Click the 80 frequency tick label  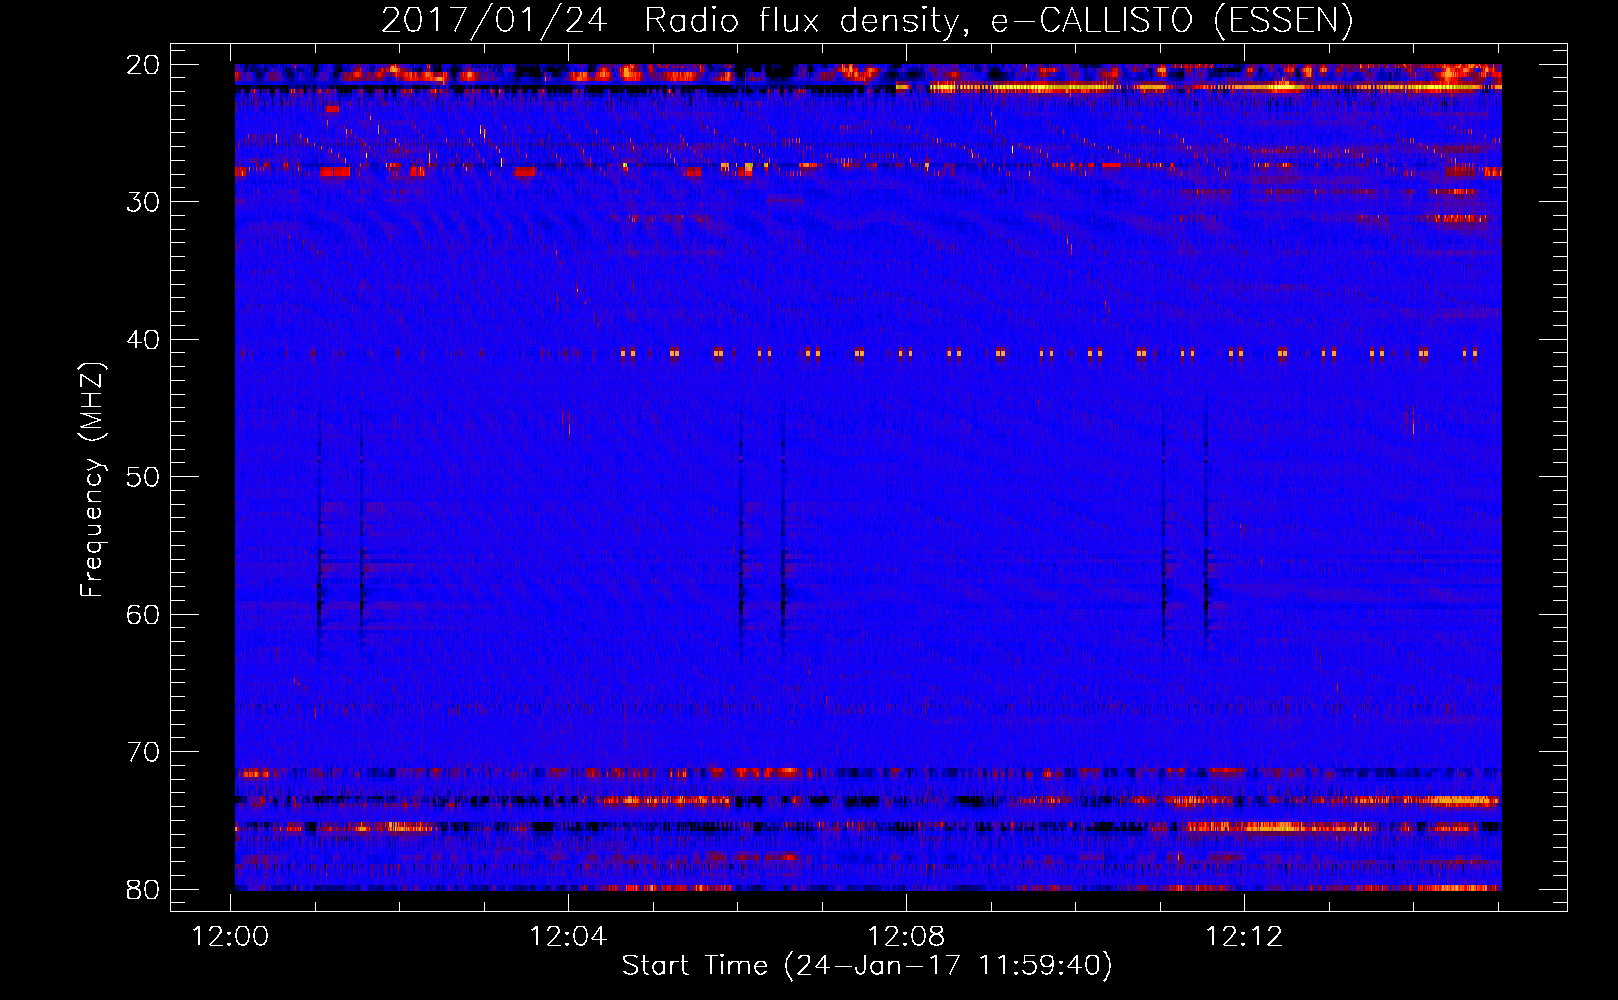click(143, 889)
